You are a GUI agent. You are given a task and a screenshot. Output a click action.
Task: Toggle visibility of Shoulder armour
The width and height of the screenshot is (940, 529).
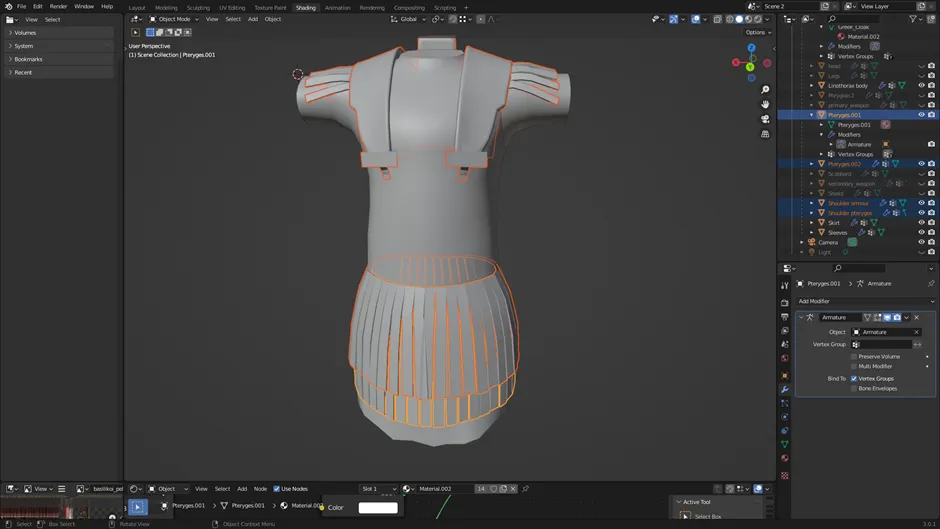[x=921, y=203]
